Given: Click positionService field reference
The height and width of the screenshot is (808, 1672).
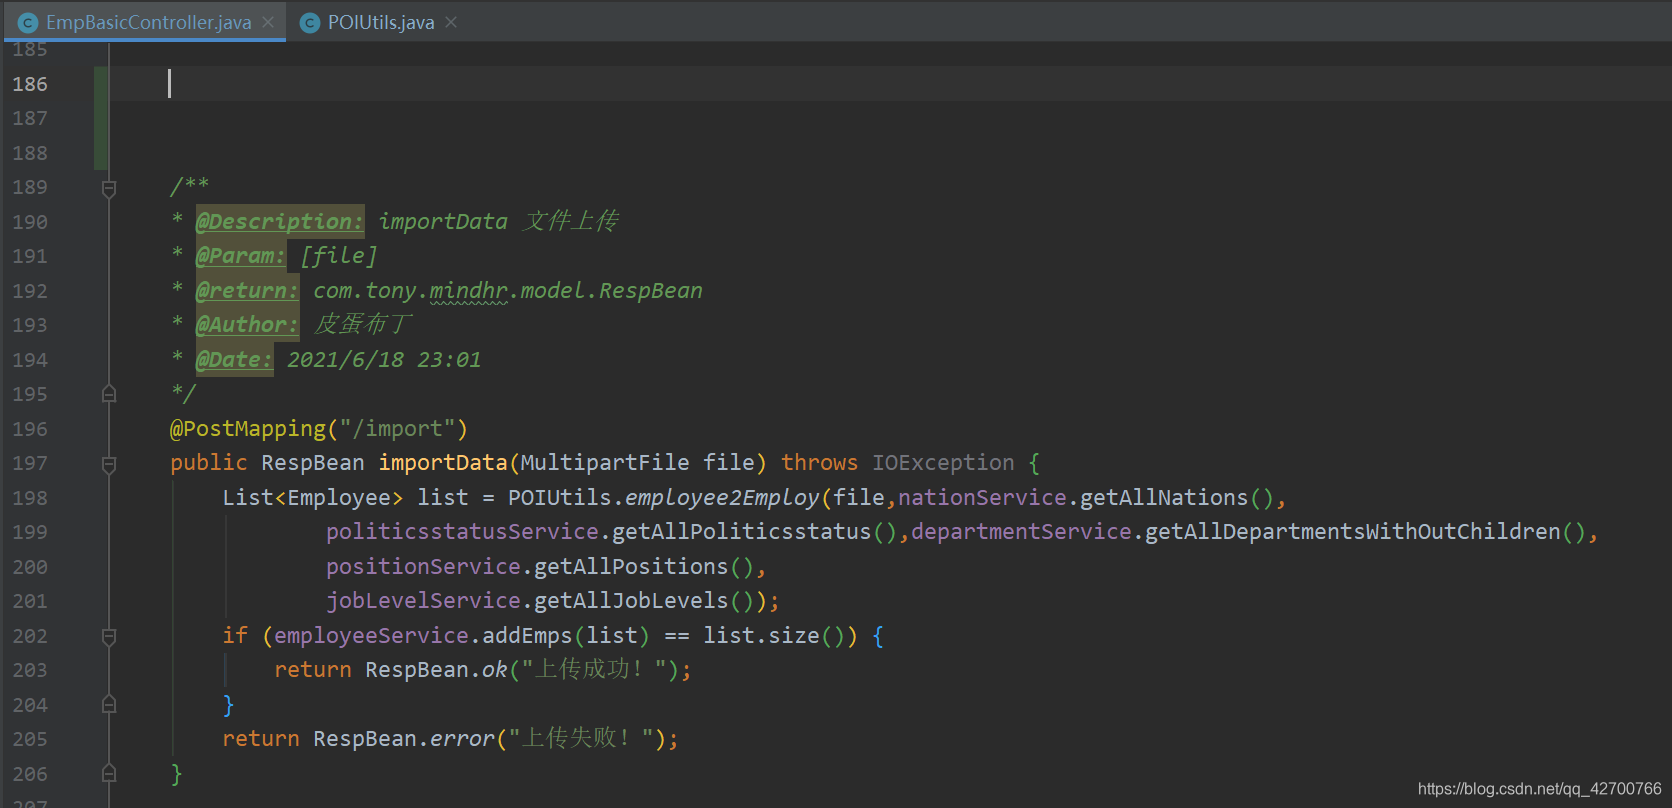Looking at the screenshot, I should point(423,567).
